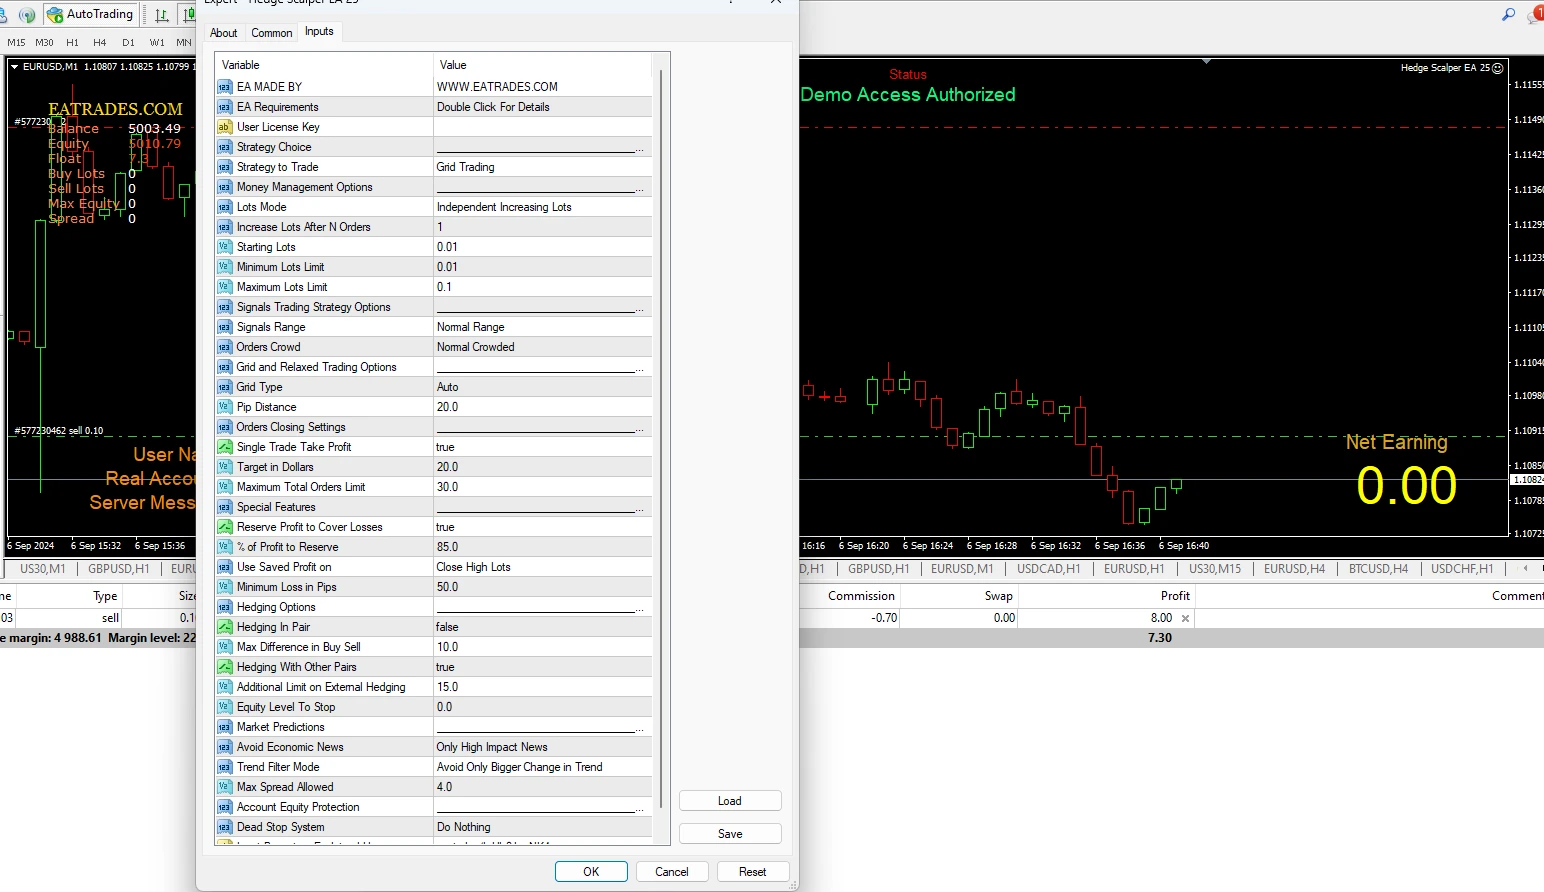The image size is (1544, 892).
Task: Click the AutoTrading toolbar button
Action: pos(91,14)
